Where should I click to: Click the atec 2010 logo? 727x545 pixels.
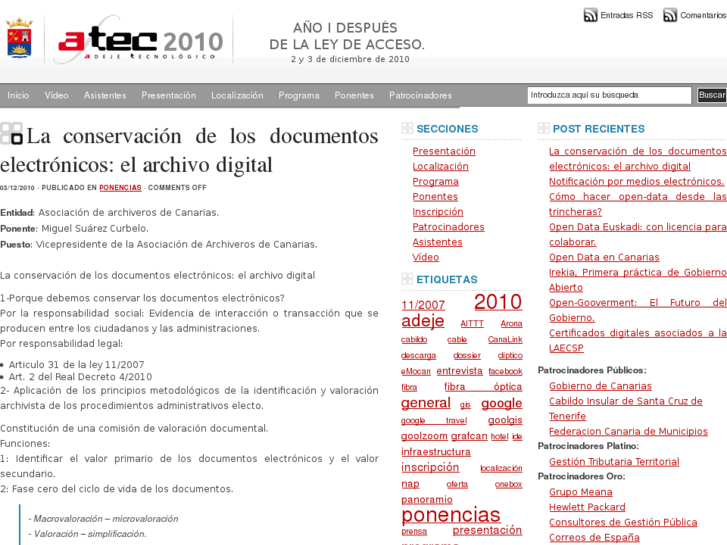click(x=140, y=42)
